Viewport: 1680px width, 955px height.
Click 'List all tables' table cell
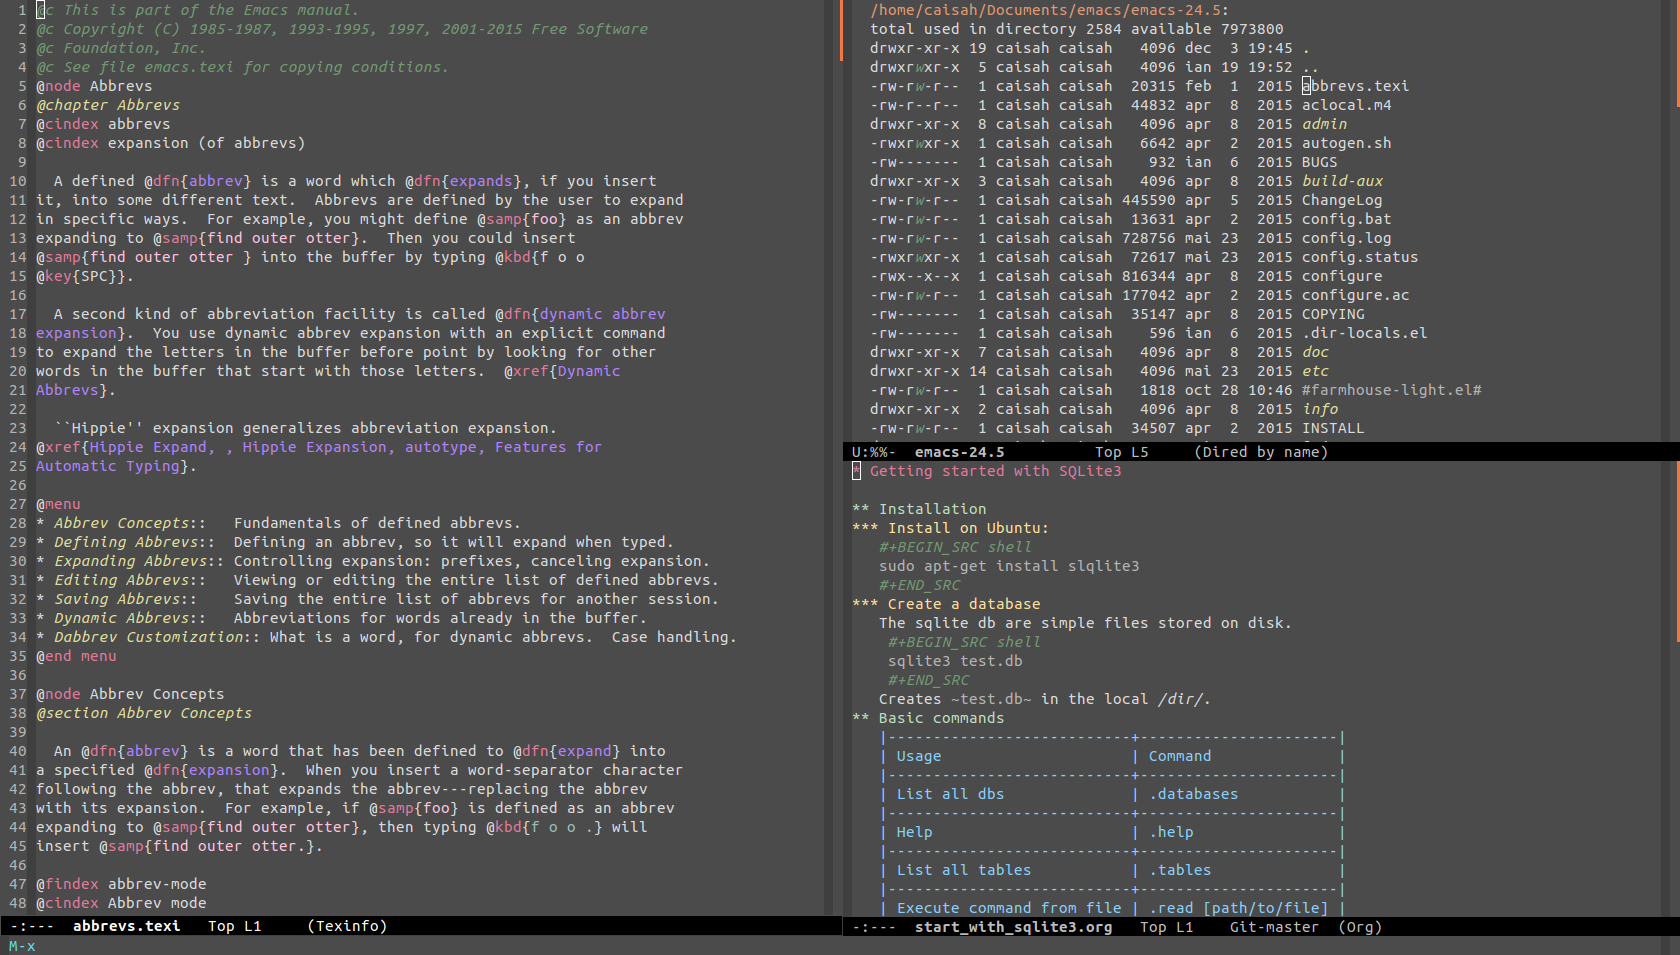tap(963, 870)
